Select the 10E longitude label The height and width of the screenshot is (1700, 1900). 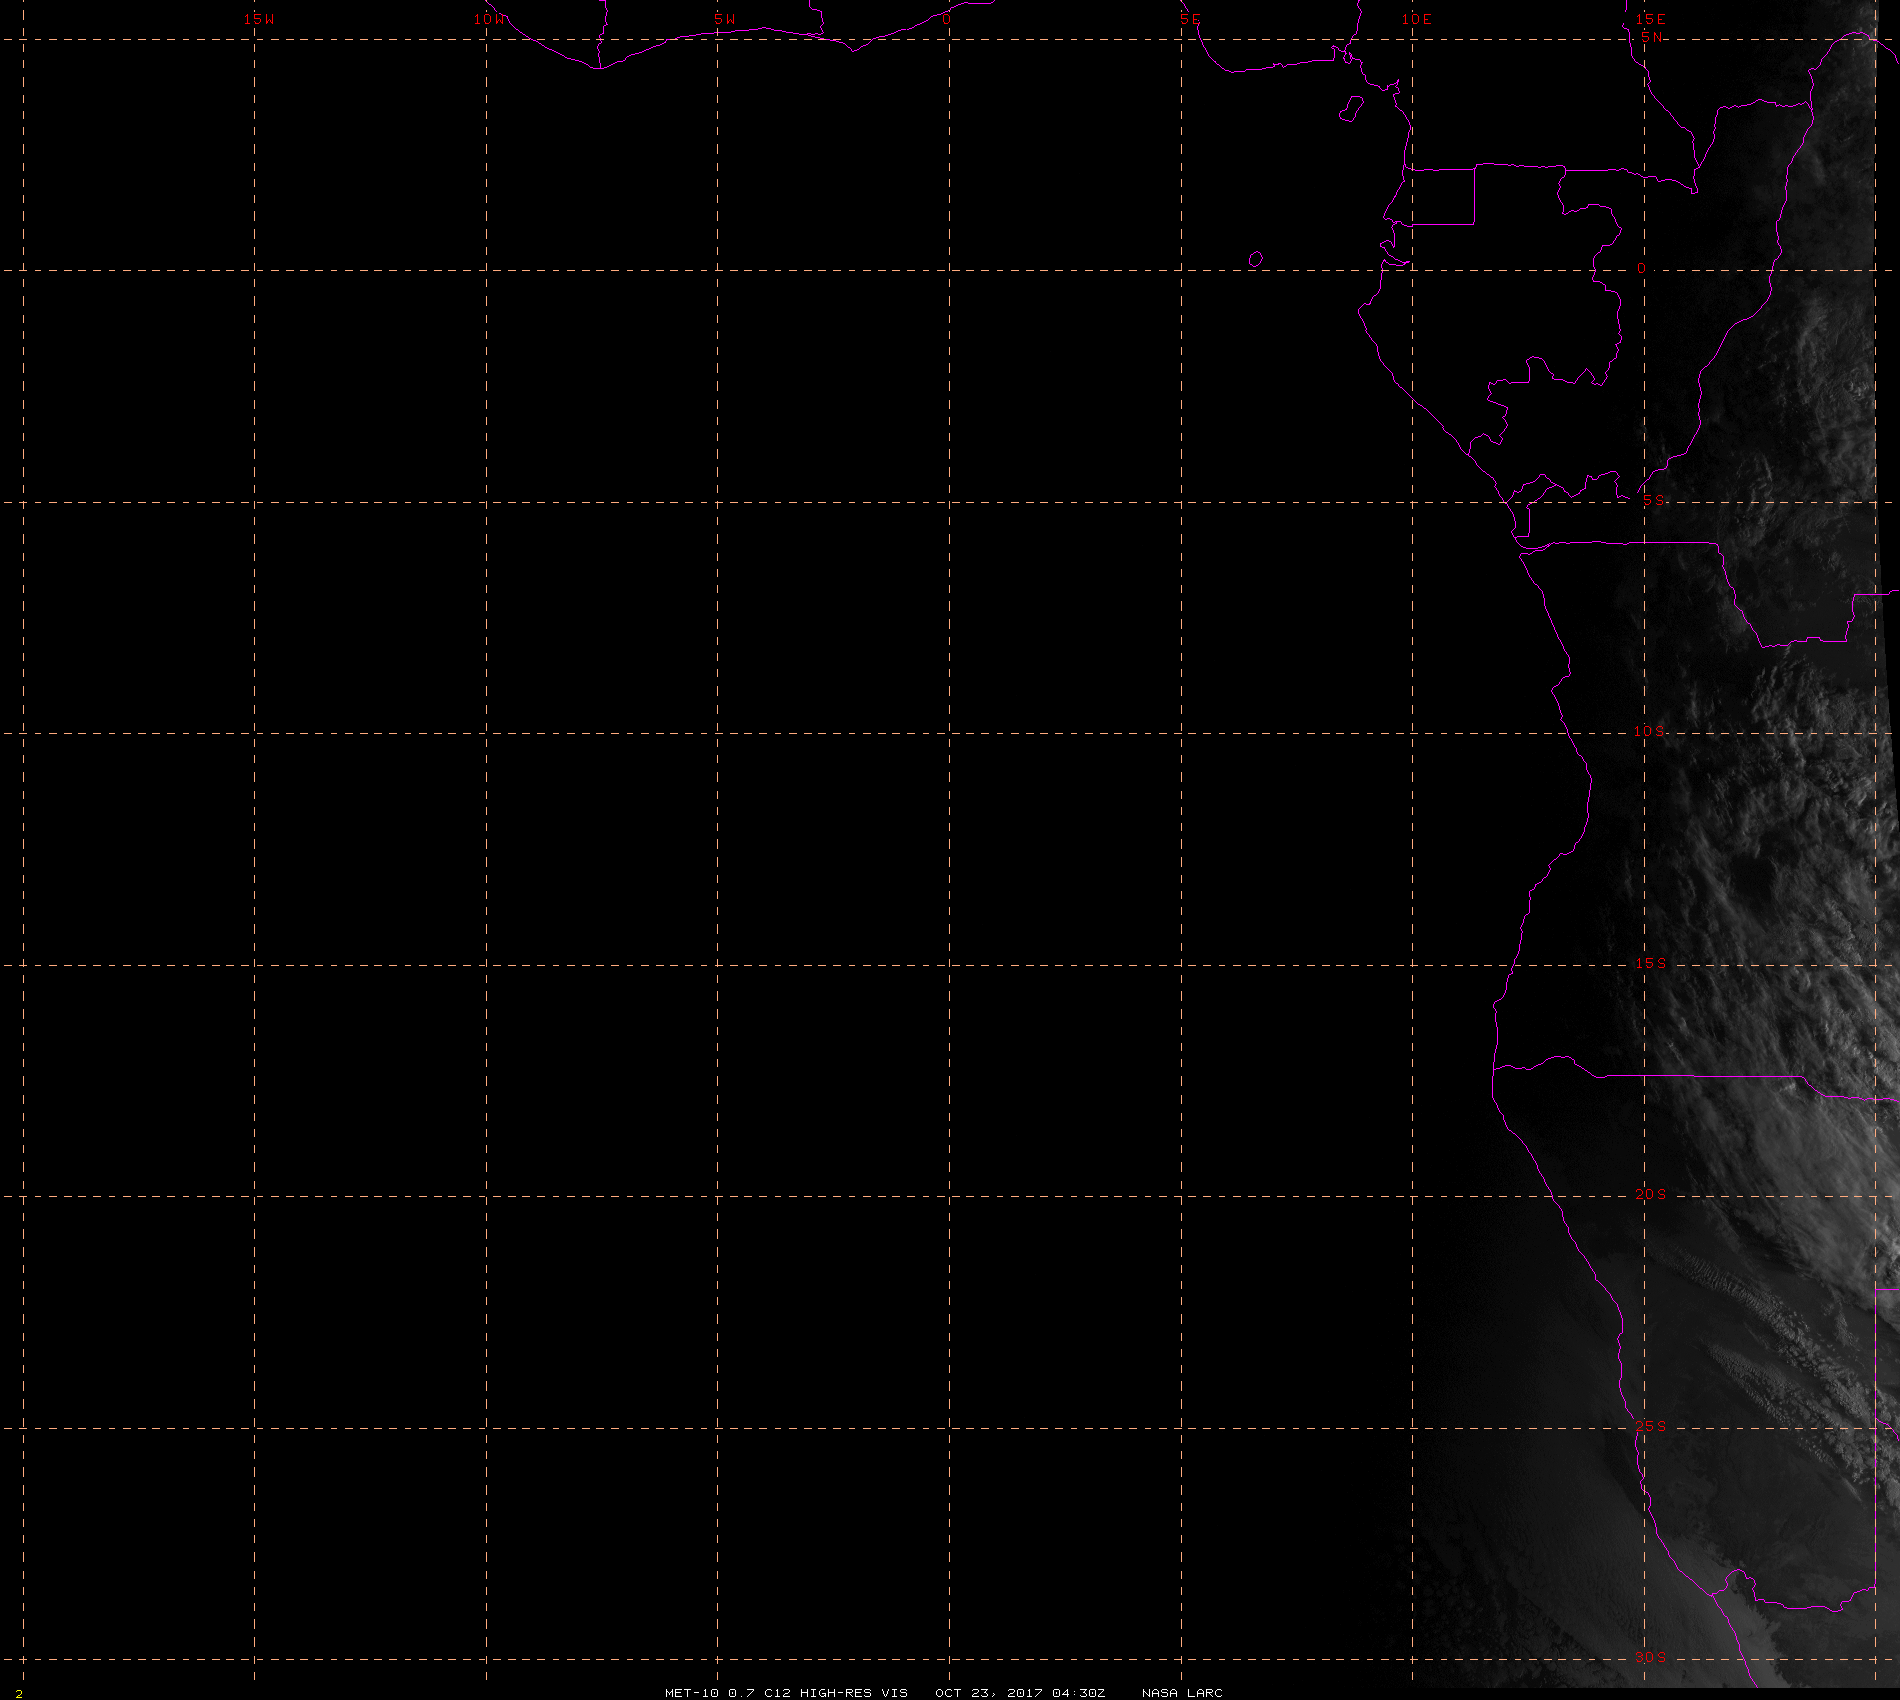coord(1417,19)
